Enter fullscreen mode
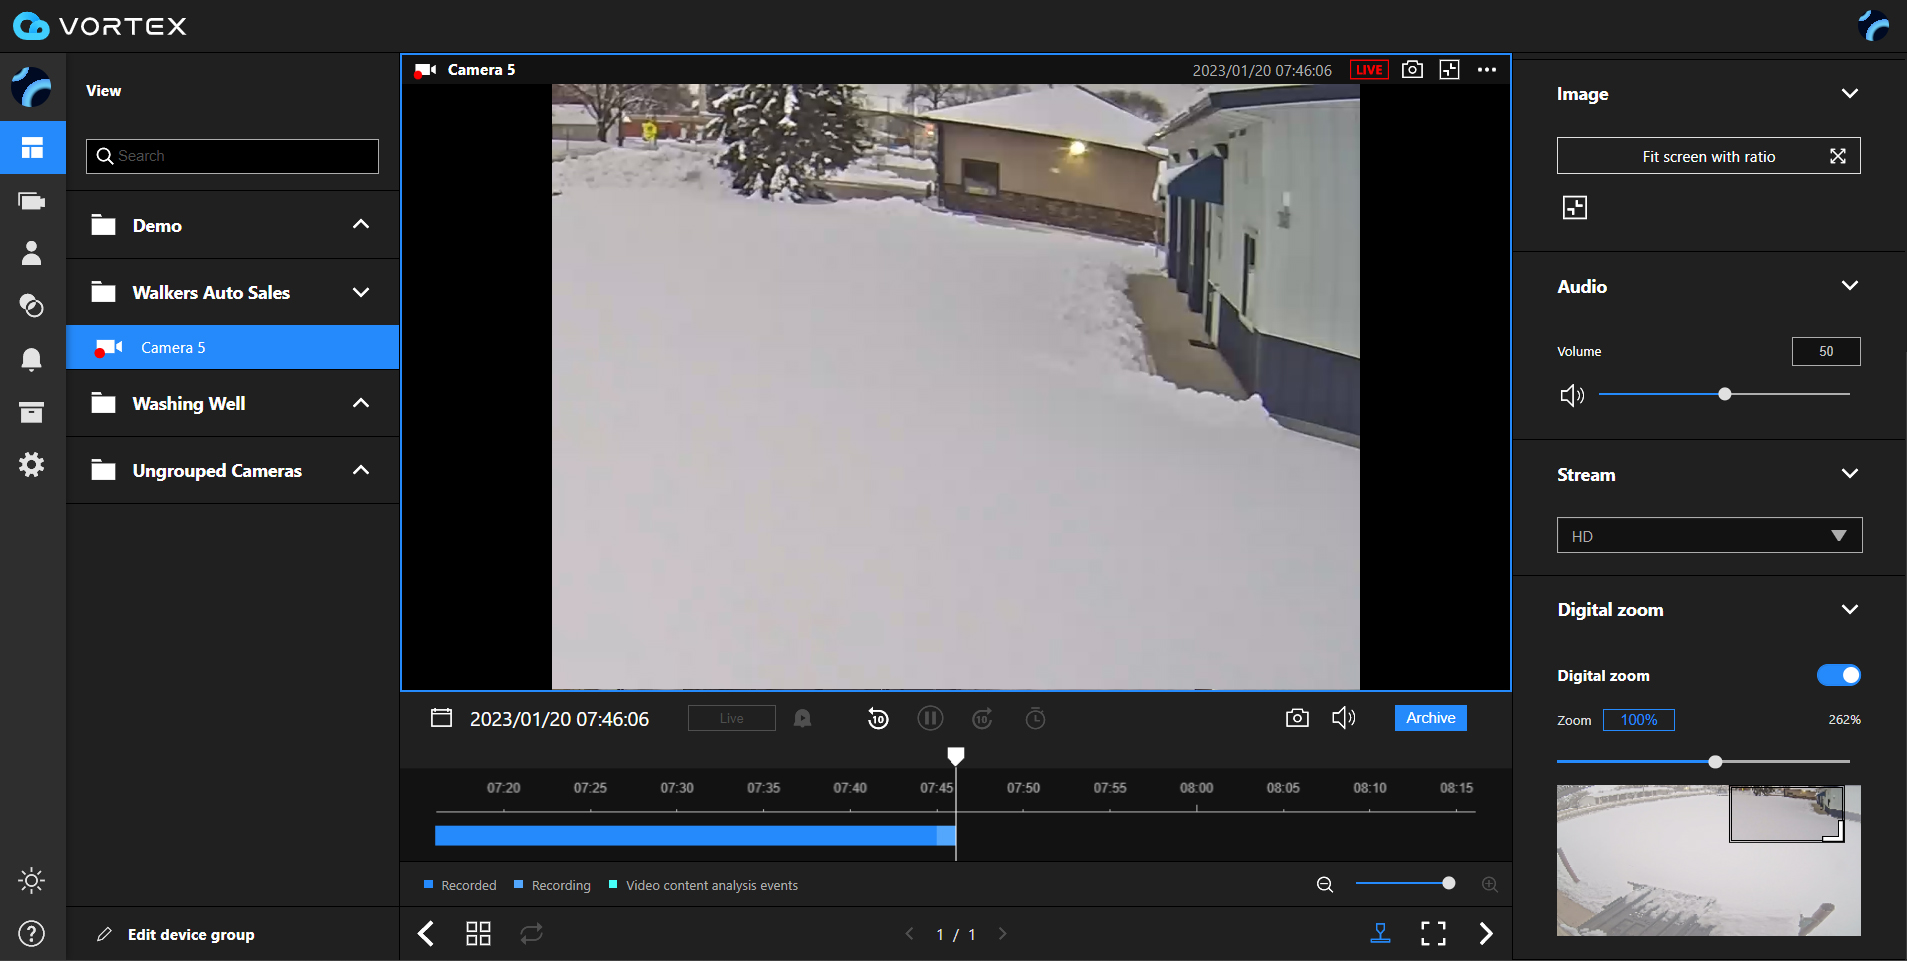Viewport: 1907px width, 961px height. click(x=1433, y=934)
